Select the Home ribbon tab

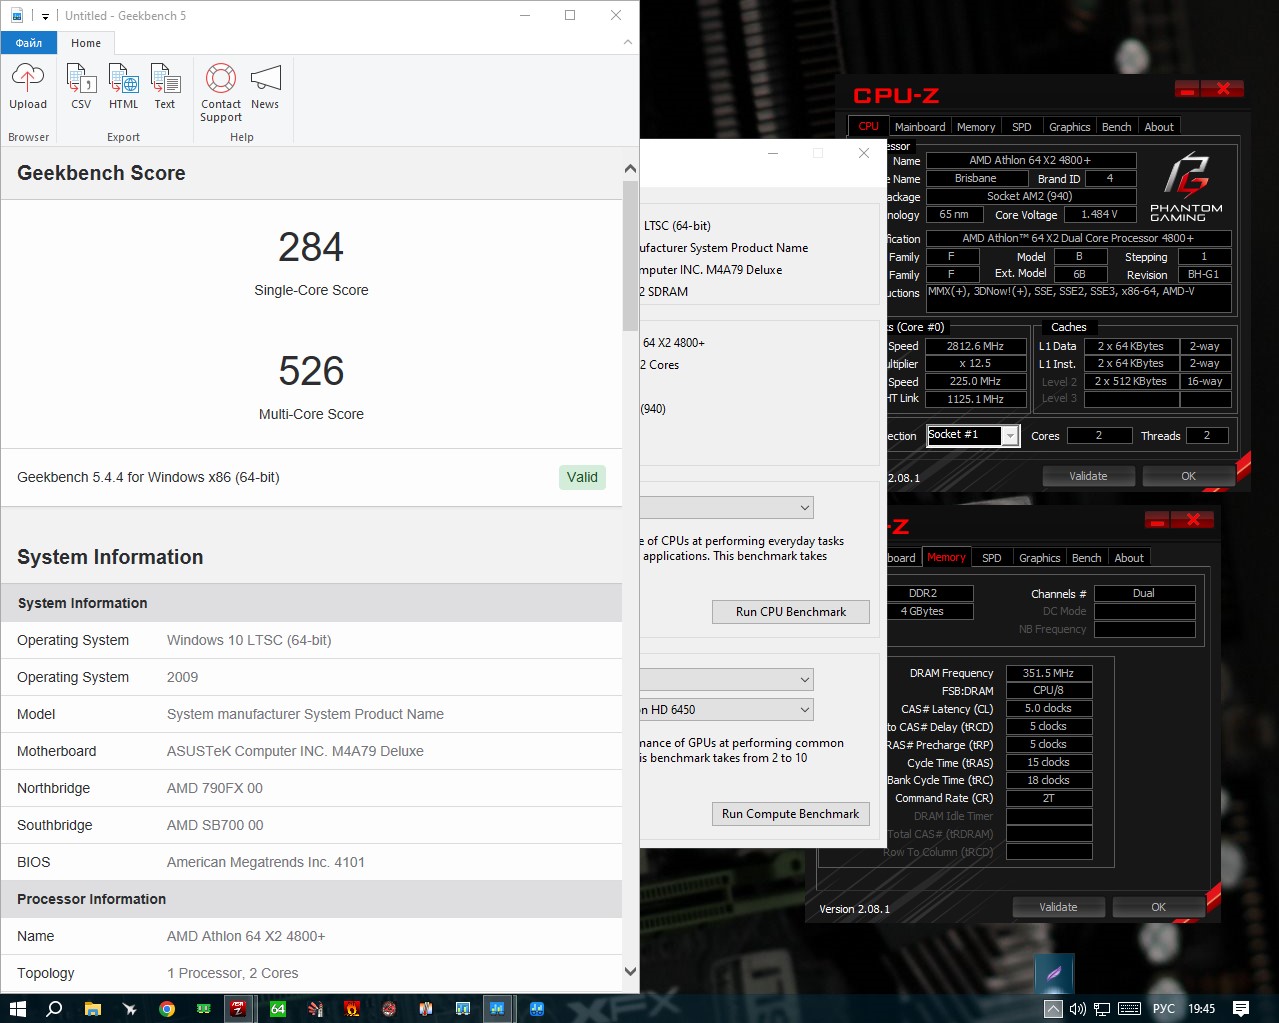(x=86, y=43)
